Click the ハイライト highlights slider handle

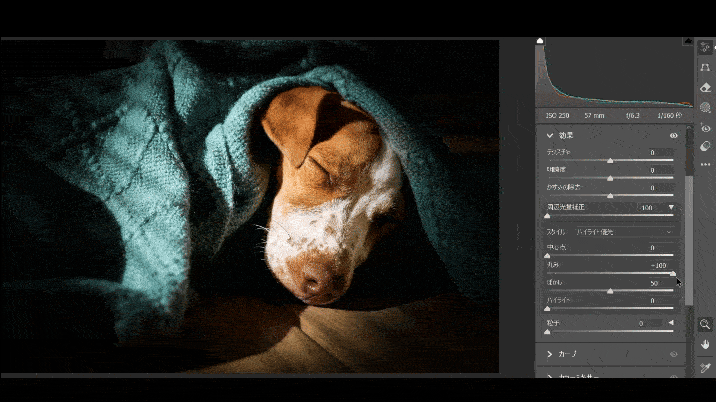coord(548,309)
